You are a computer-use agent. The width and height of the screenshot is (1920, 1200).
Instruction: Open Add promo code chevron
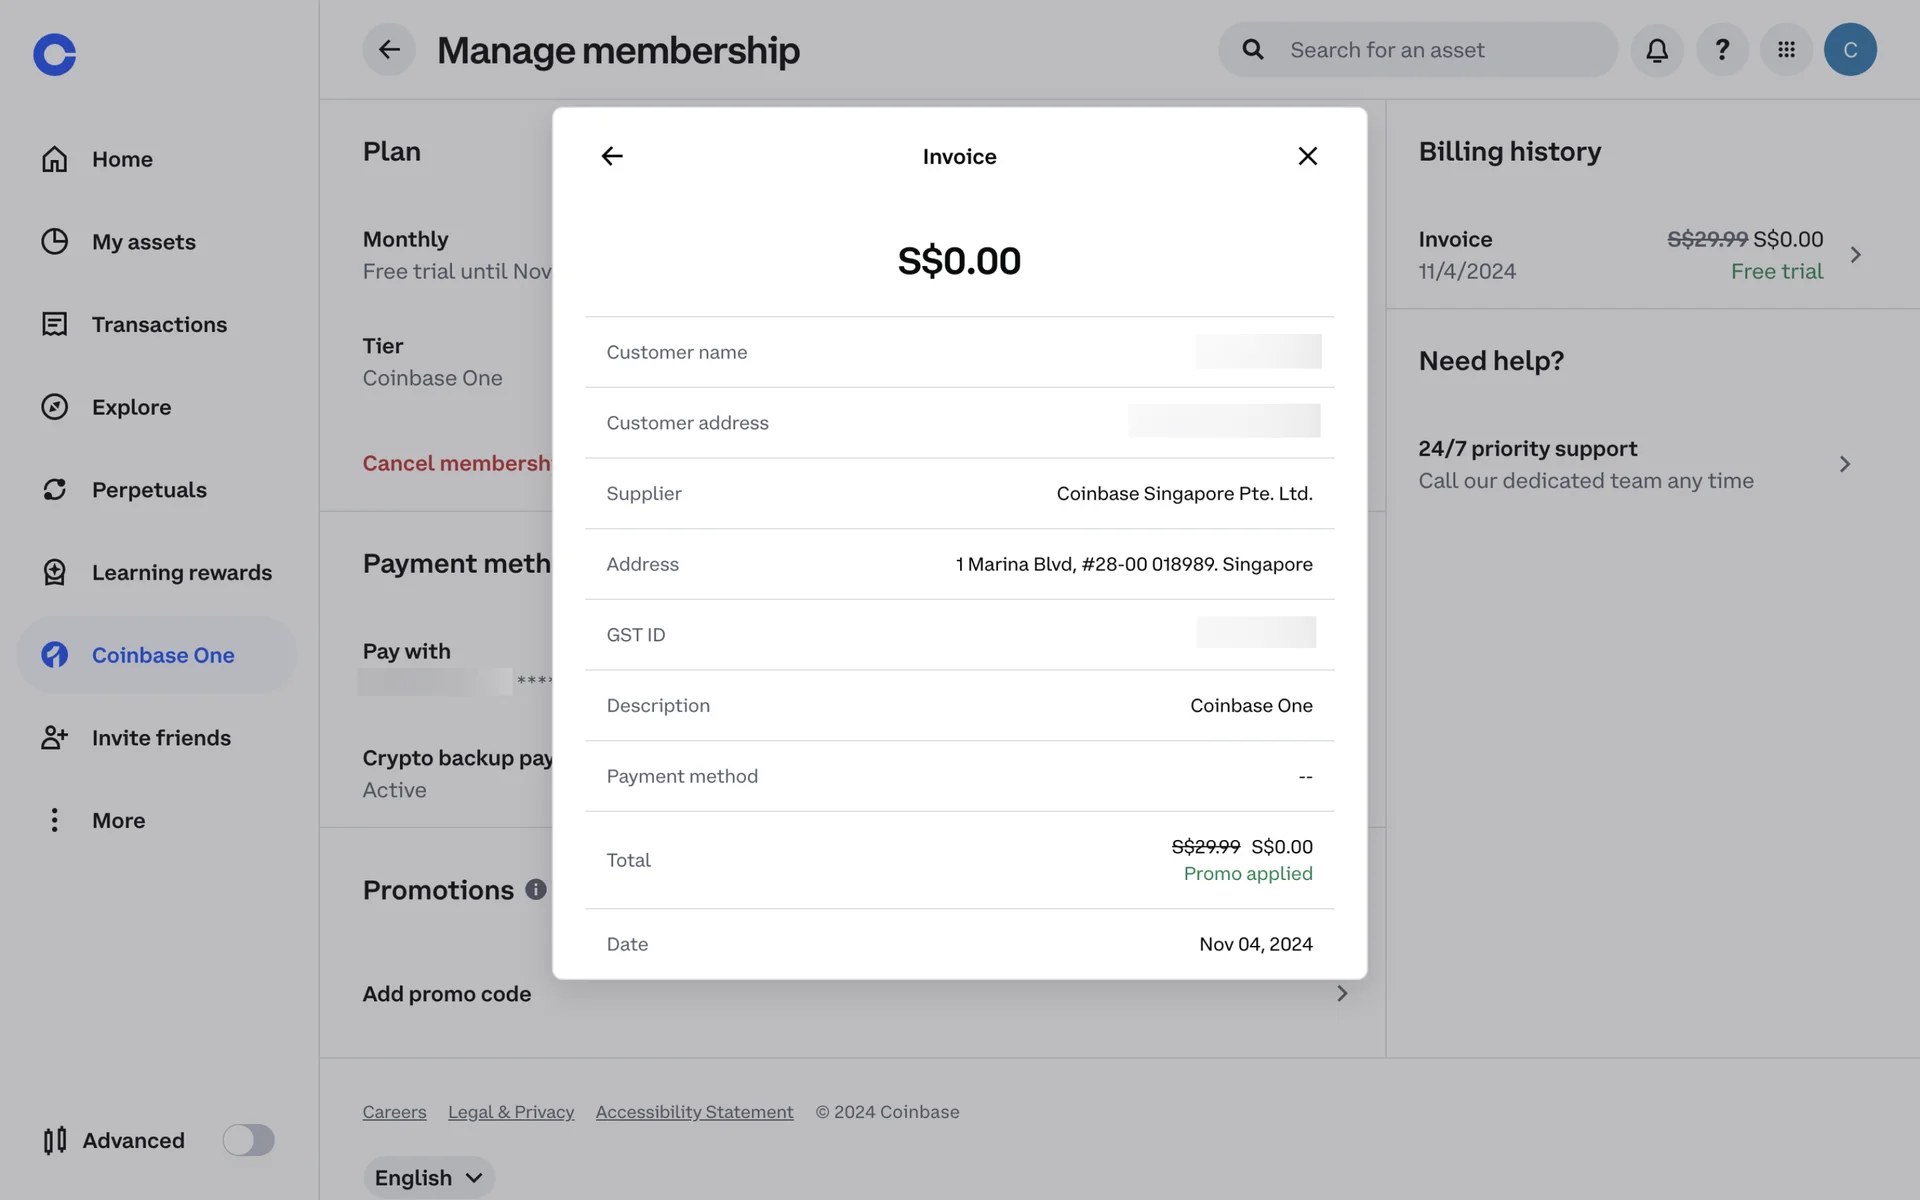(x=1342, y=994)
